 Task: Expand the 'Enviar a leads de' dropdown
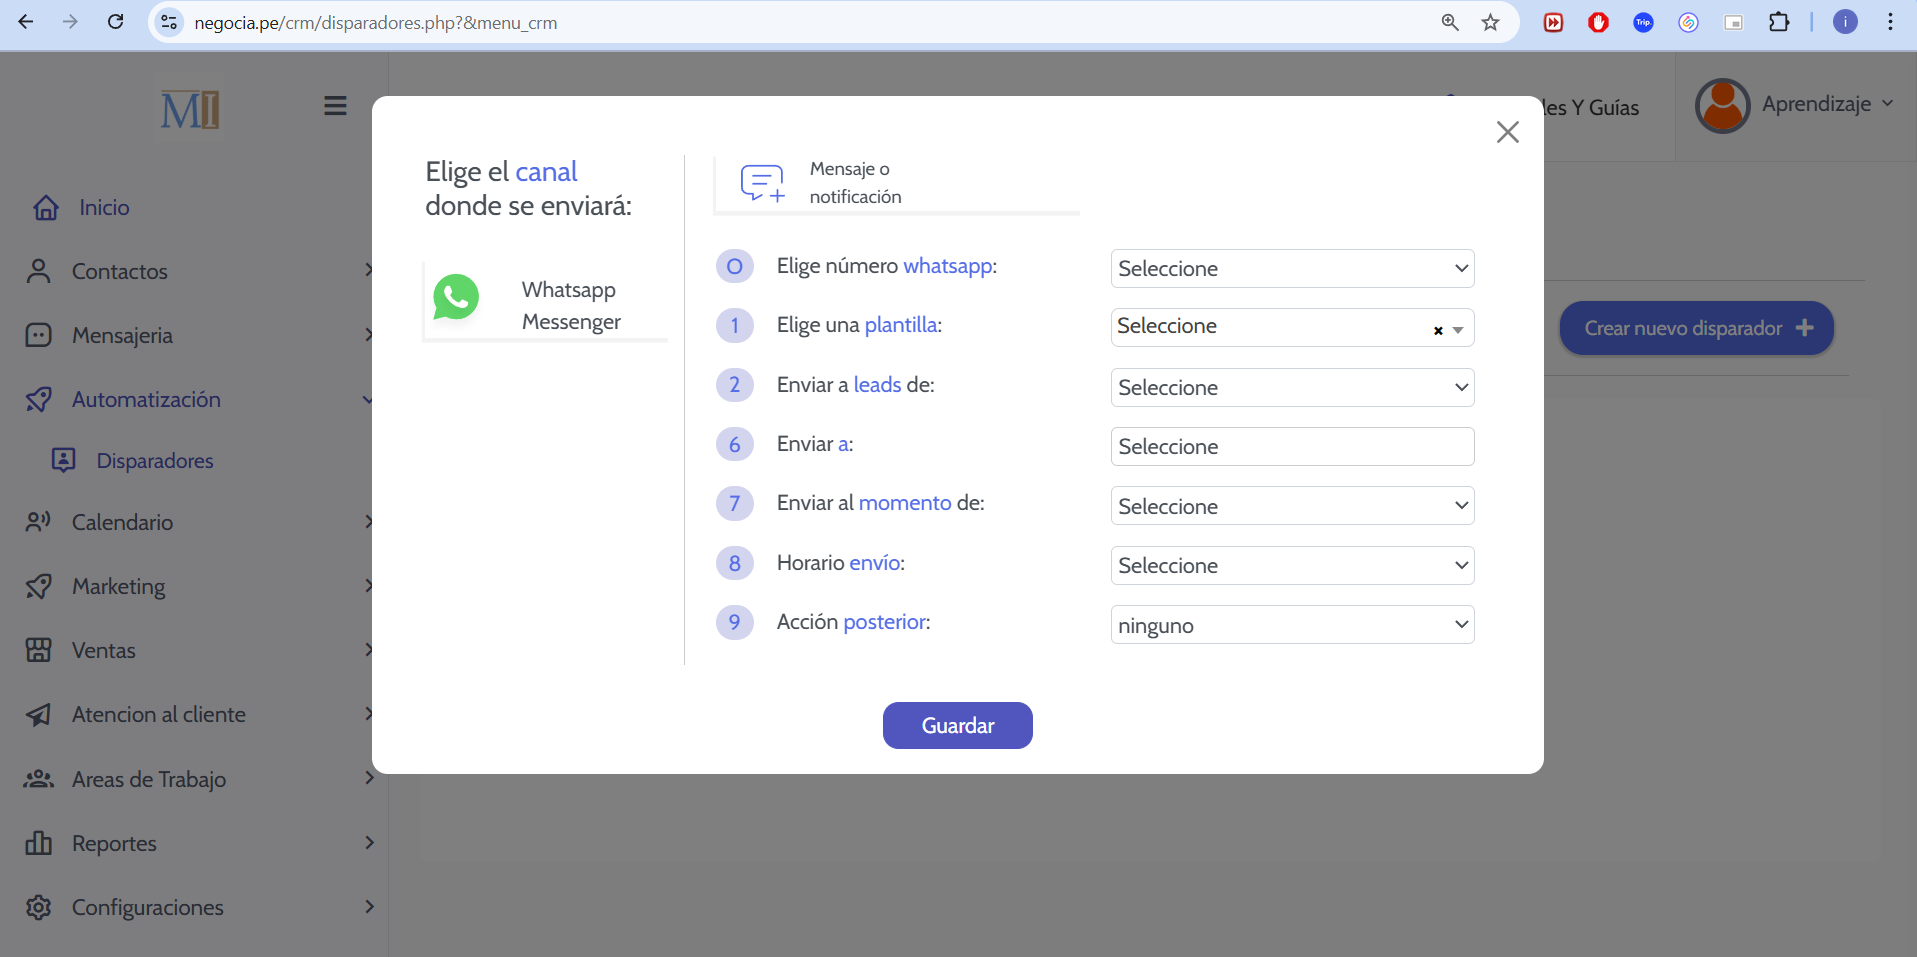tap(1291, 388)
